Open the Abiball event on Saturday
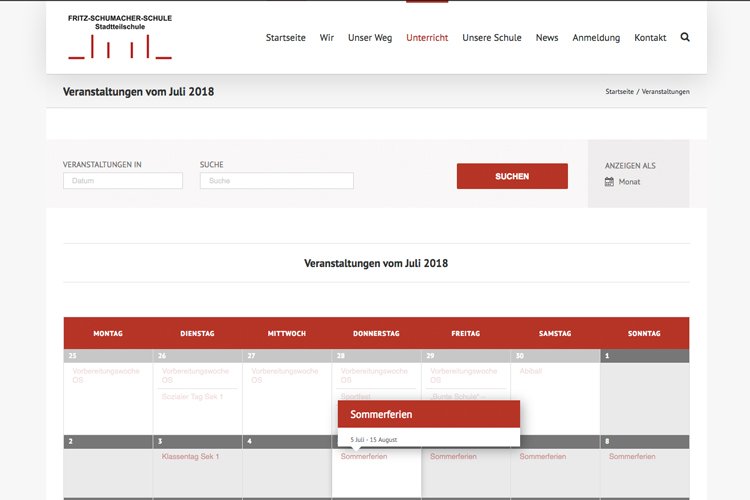This screenshot has width=750, height=500. coord(530,371)
